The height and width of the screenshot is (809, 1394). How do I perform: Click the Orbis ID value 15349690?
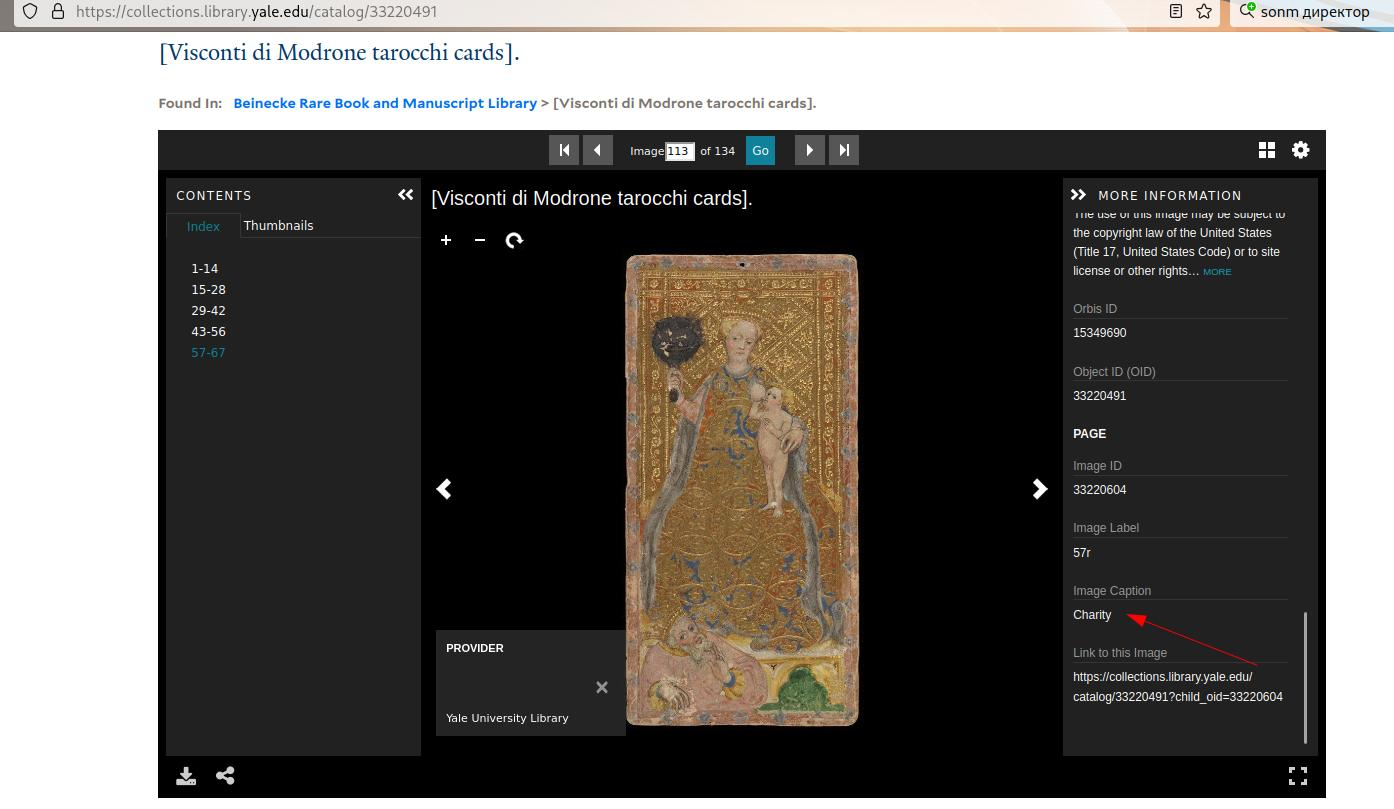(1100, 333)
